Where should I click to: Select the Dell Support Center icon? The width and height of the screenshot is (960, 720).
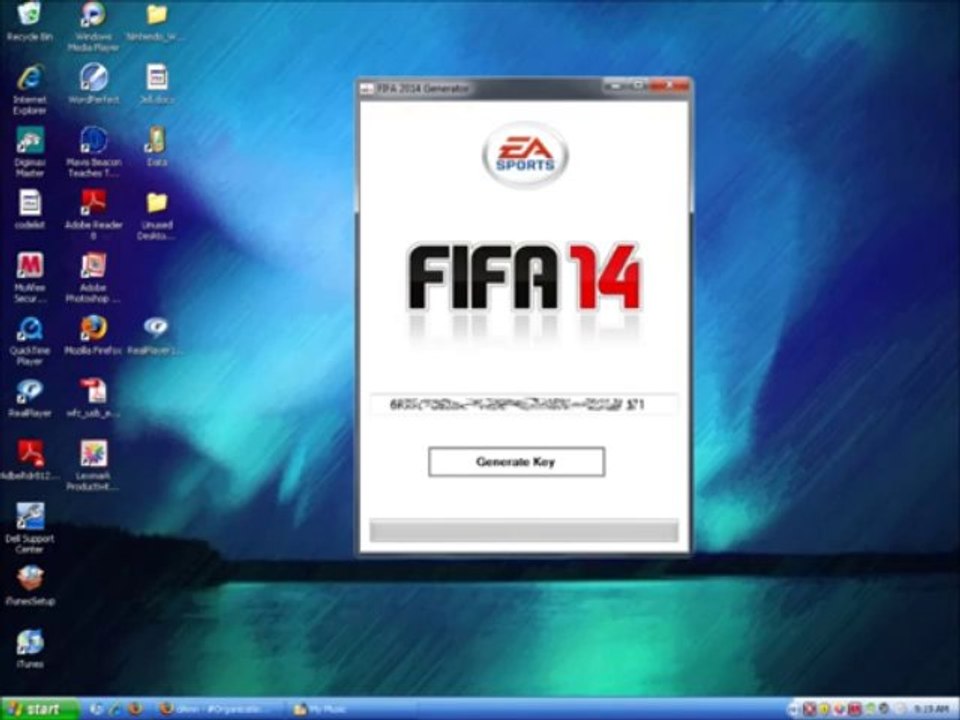coord(29,528)
